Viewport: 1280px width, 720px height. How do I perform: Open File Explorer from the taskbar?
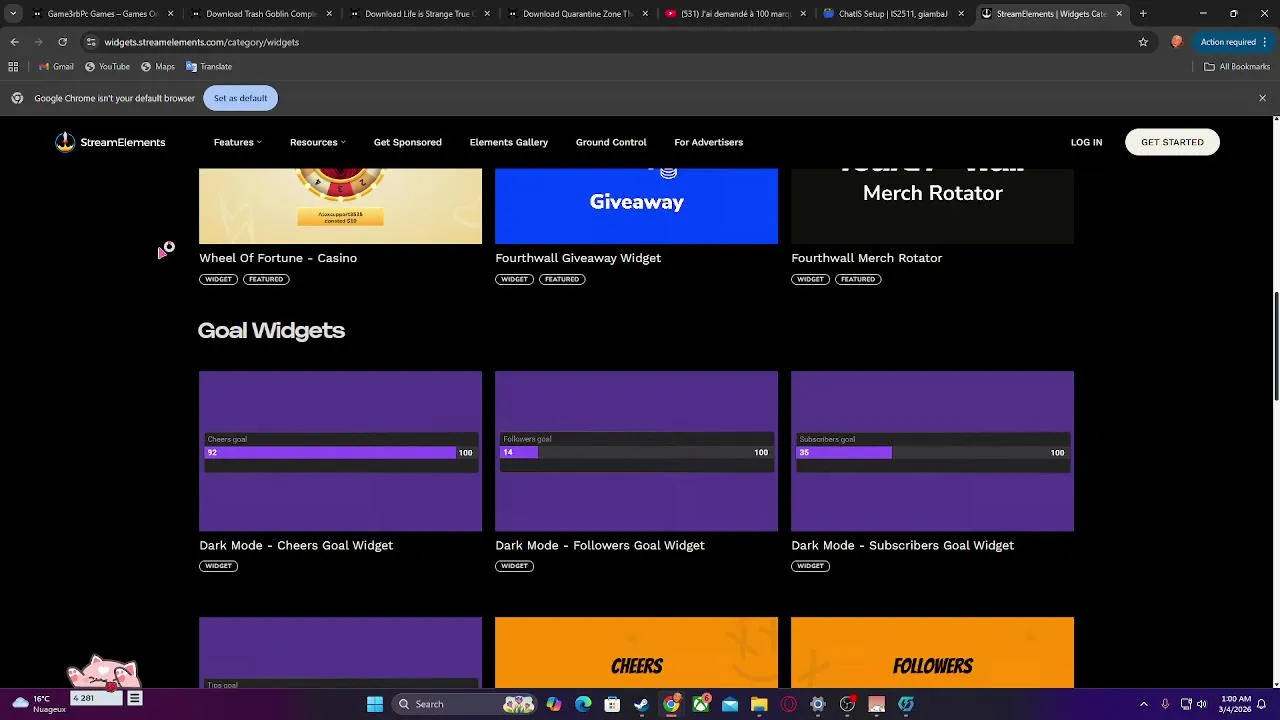[759, 704]
